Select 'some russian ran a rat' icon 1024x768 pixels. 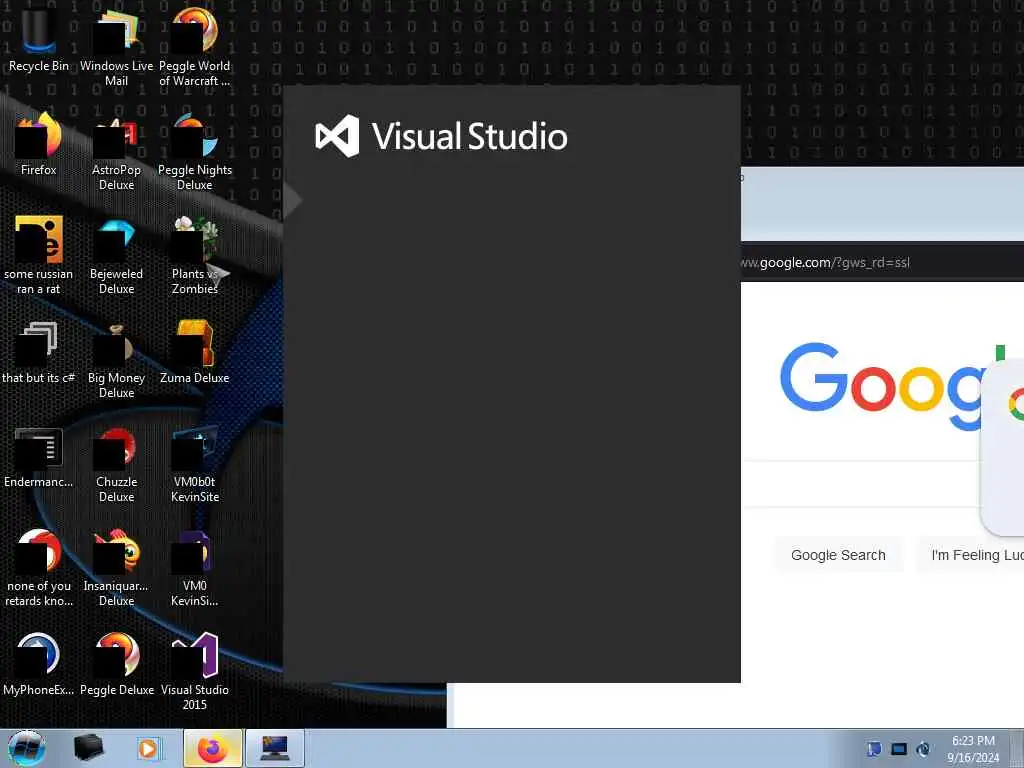click(x=39, y=255)
